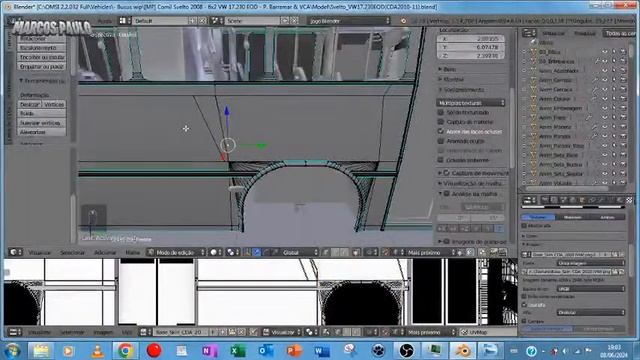Image resolution: width=640 pixels, height=360 pixels.
Task: Open the Outliner editor type selector icon
Action: pyautogui.click(x=529, y=33)
